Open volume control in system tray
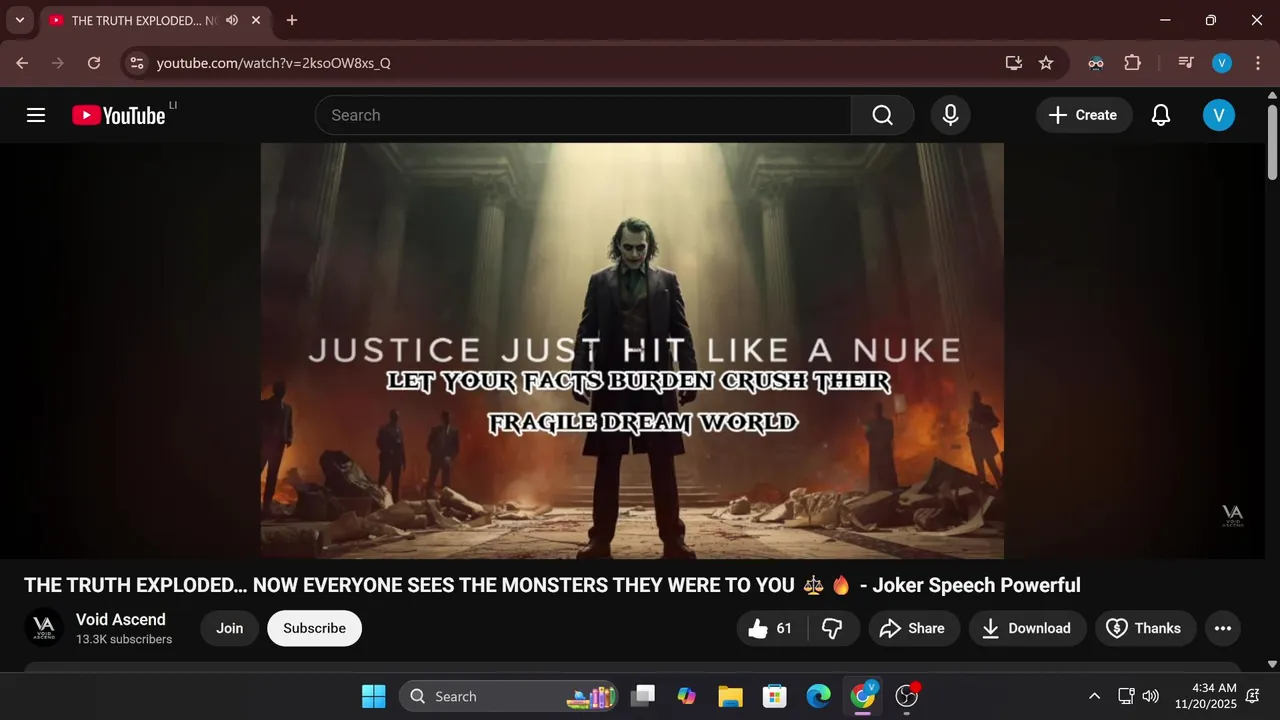Image resolution: width=1280 pixels, height=720 pixels. tap(1151, 696)
